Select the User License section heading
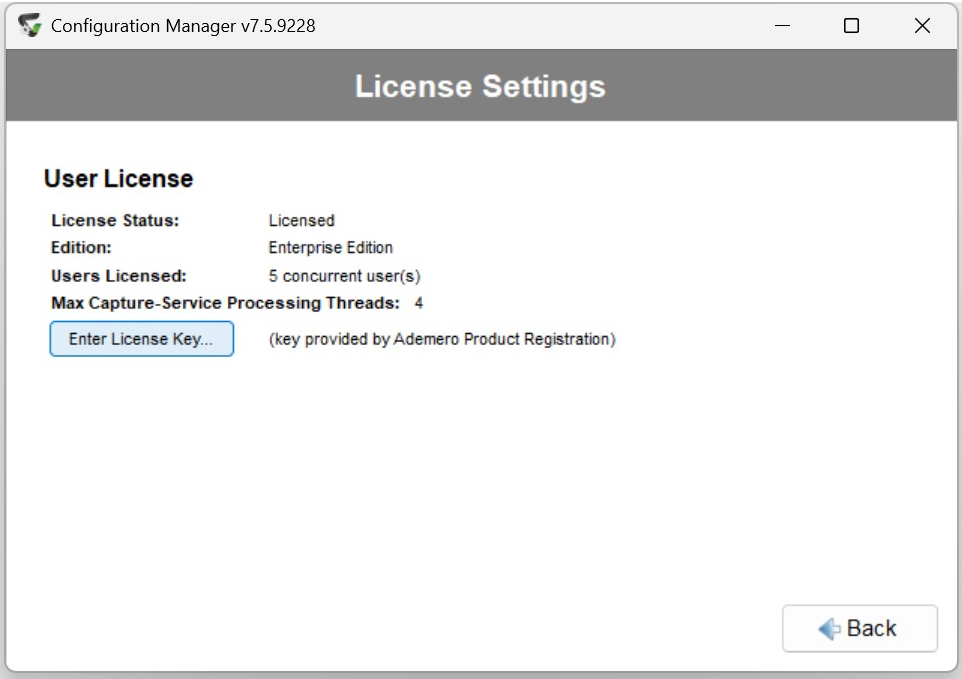Image resolution: width=962 pixels, height=679 pixels. pos(118,179)
